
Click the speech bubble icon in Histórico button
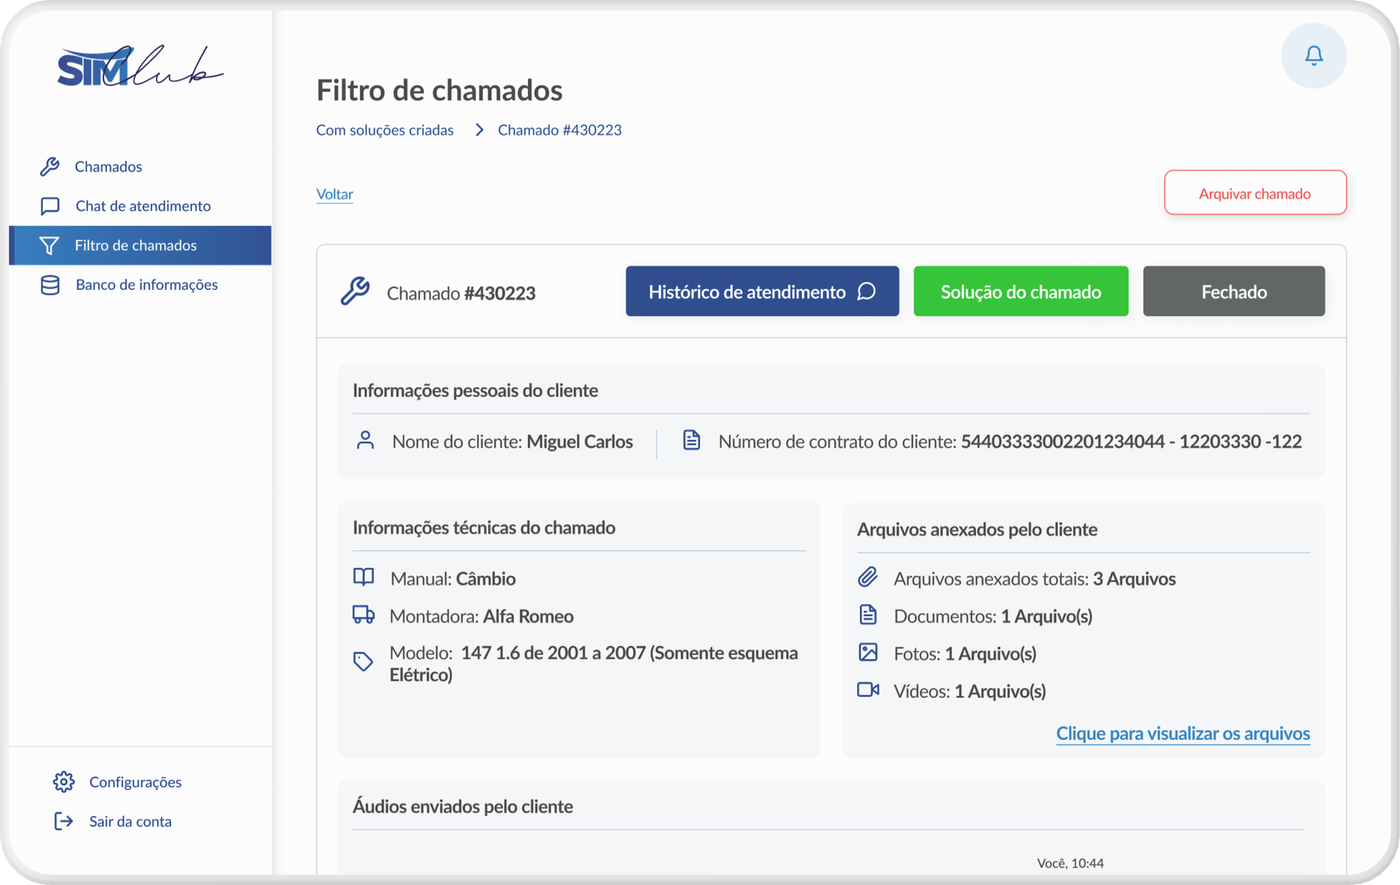pos(867,291)
